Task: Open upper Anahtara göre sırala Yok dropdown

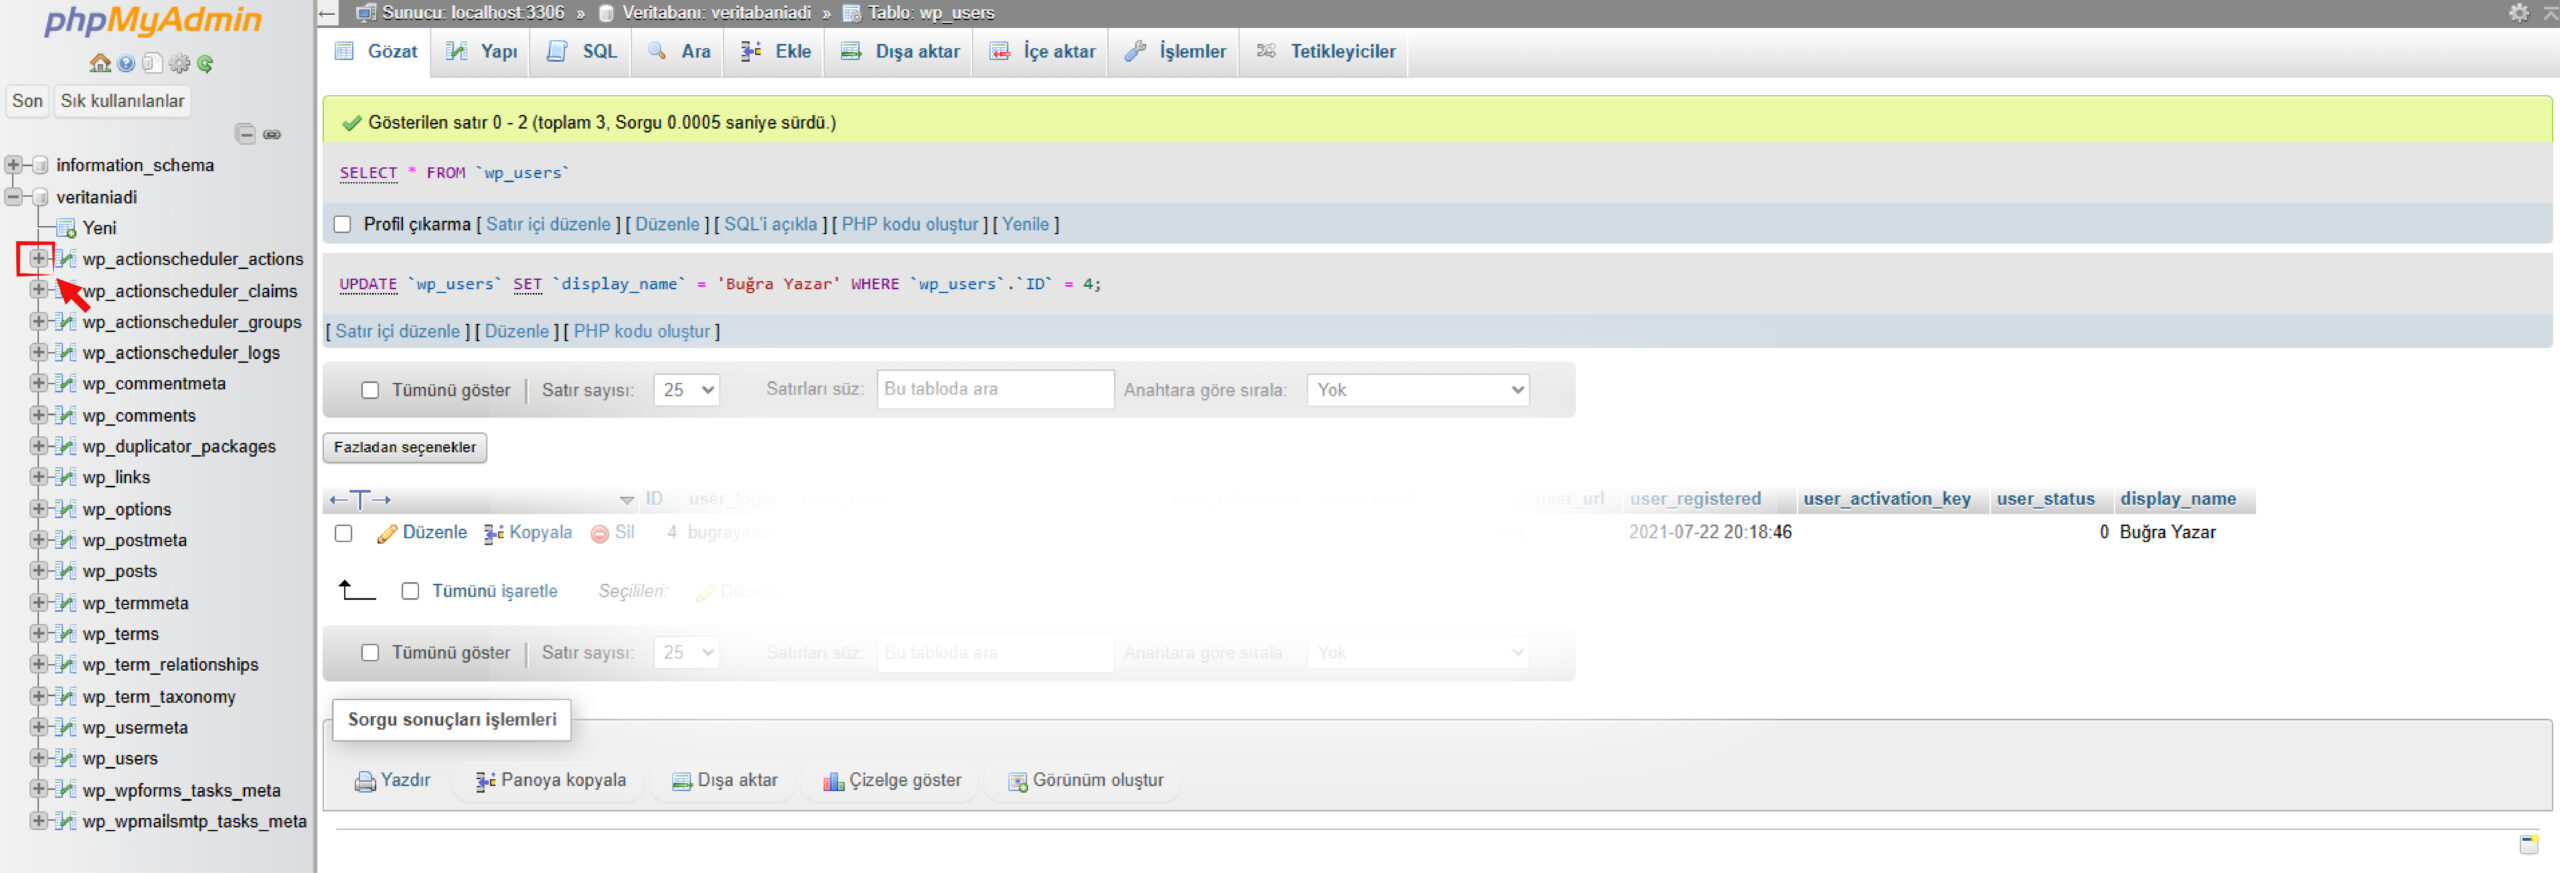Action: [x=1418, y=390]
